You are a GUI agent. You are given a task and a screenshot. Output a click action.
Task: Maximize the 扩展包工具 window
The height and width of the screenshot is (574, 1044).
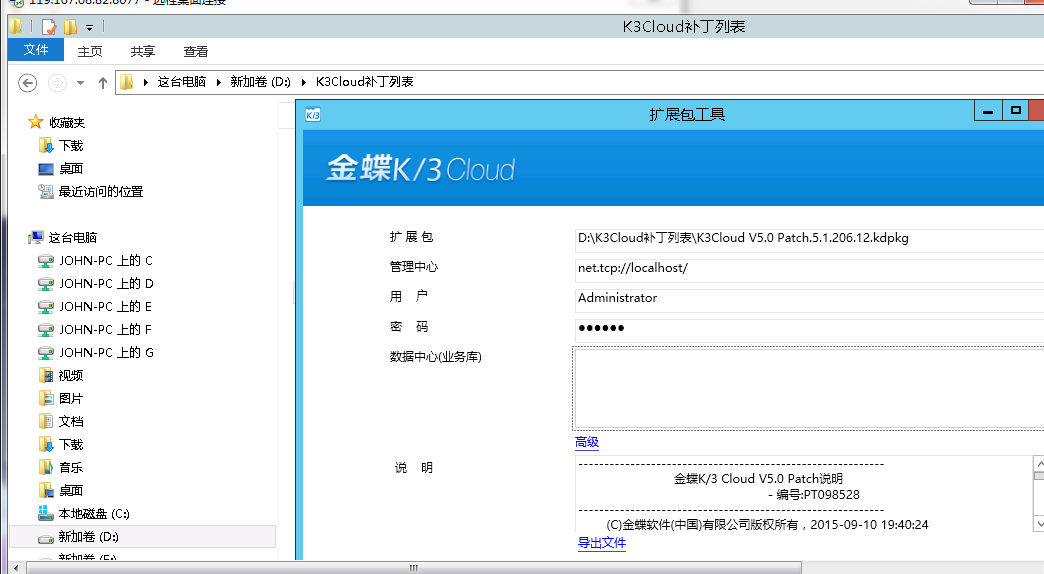click(1015, 111)
